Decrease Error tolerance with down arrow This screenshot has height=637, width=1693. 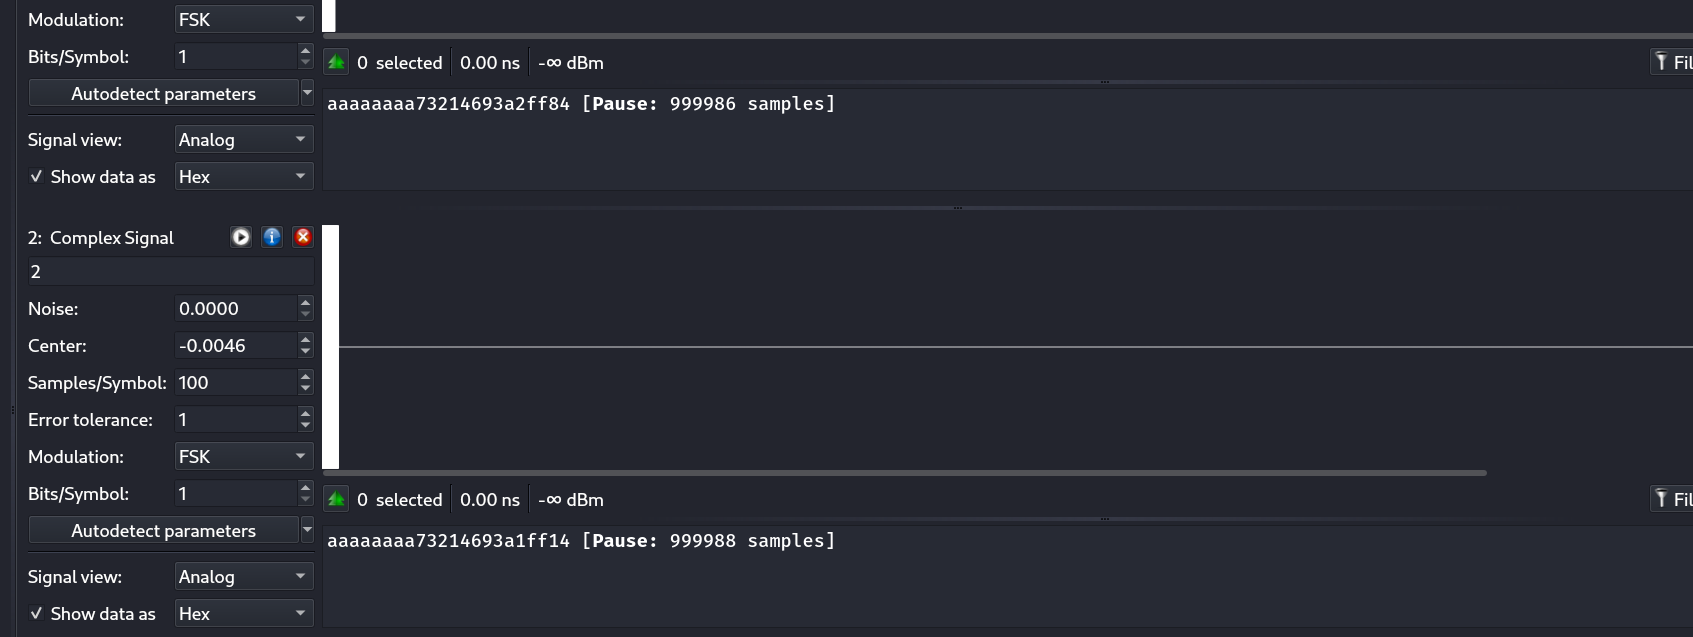point(306,426)
